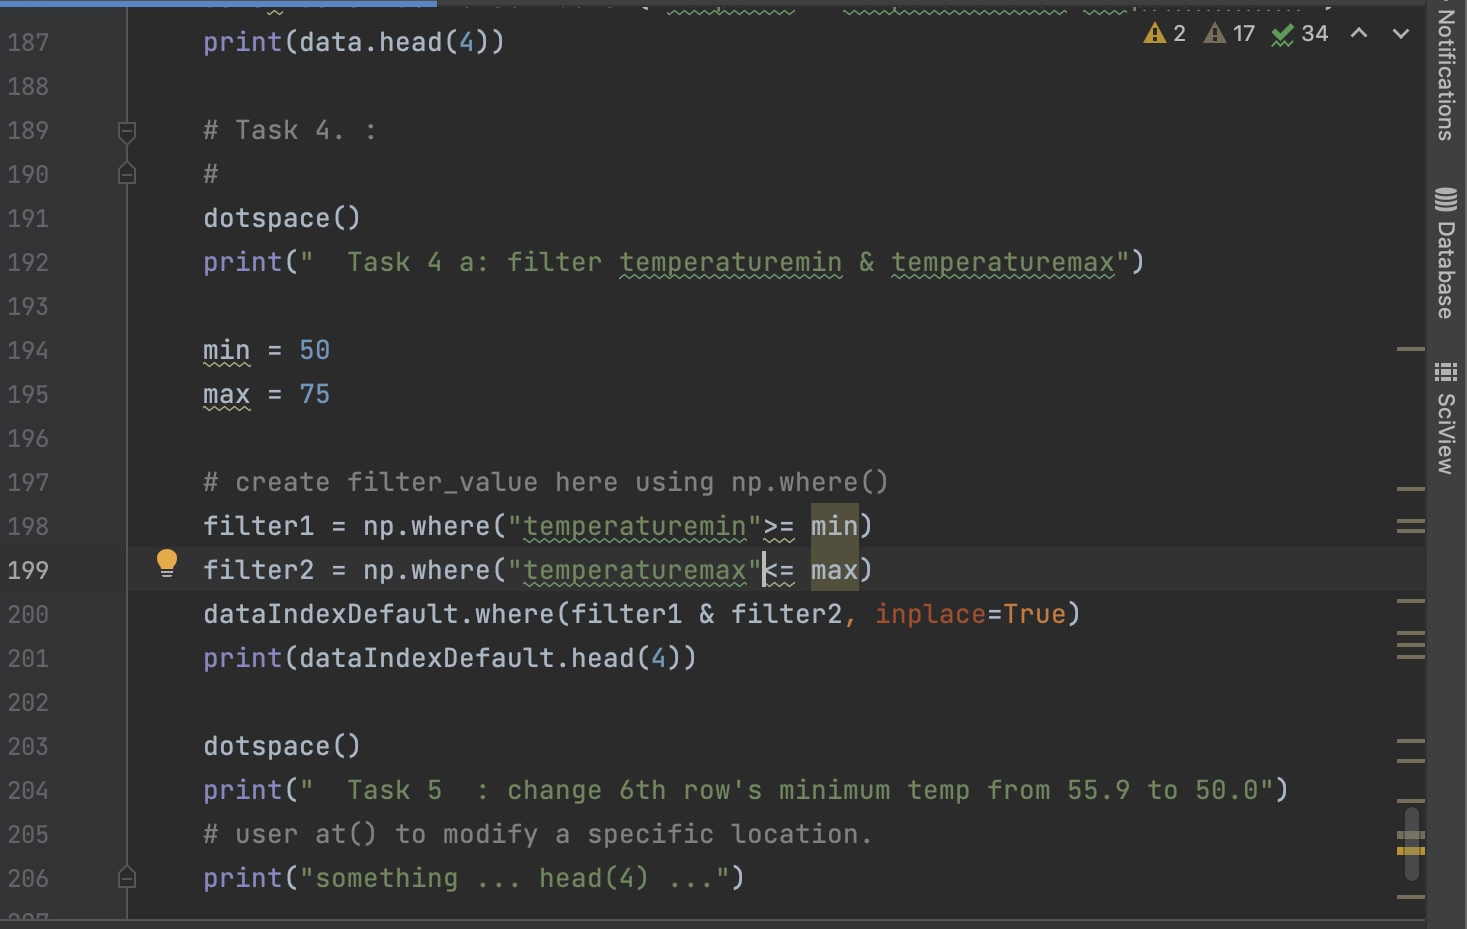The width and height of the screenshot is (1467, 929).
Task: Click highlighted 'min' argument on line 198
Action: pos(835,526)
